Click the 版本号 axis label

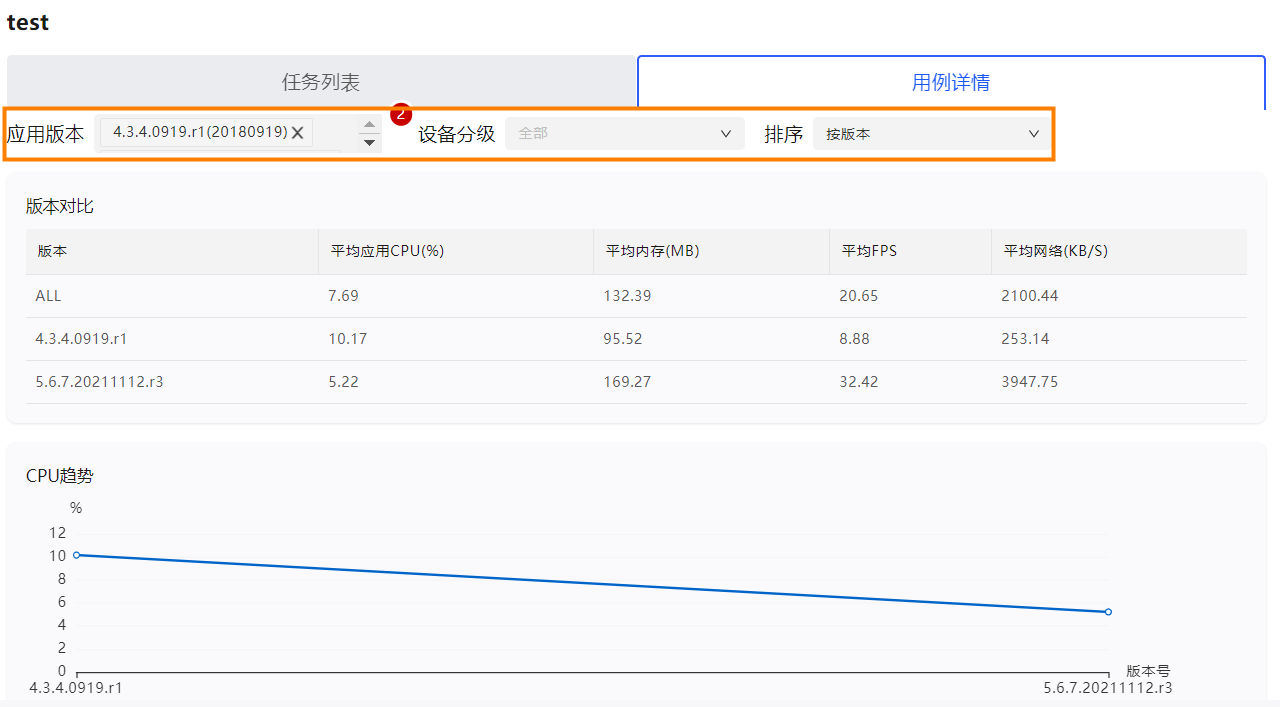point(1148,671)
